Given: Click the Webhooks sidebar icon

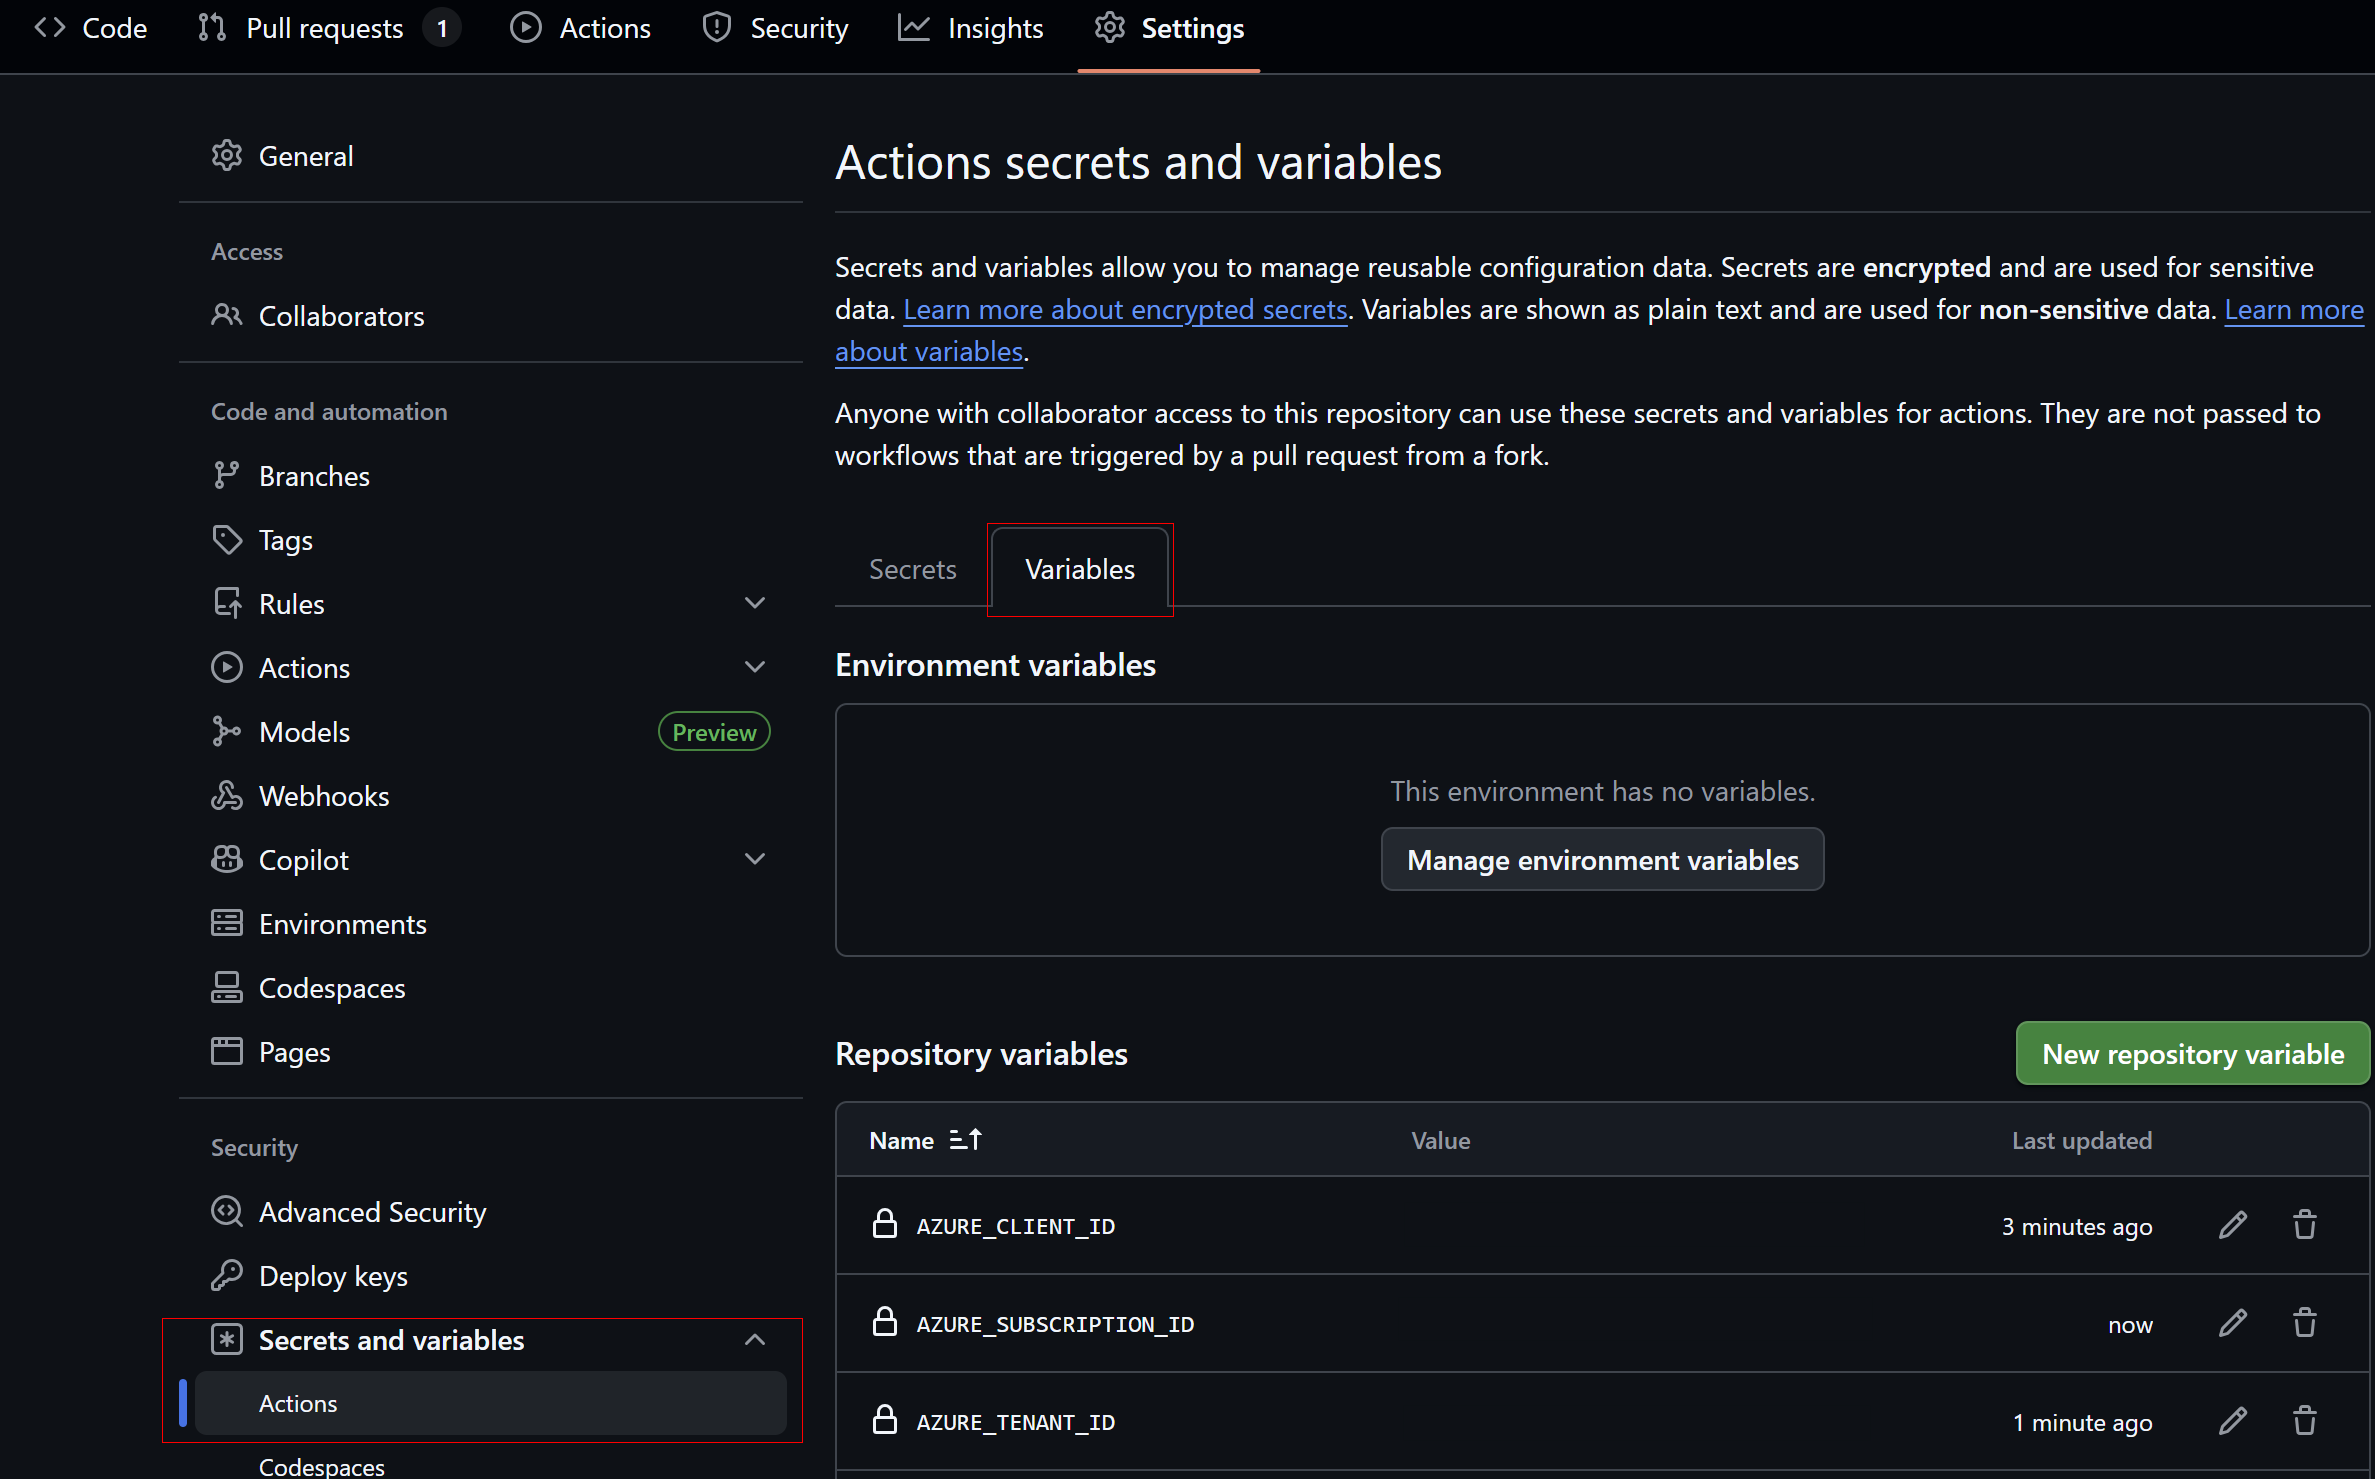Looking at the screenshot, I should click(227, 796).
